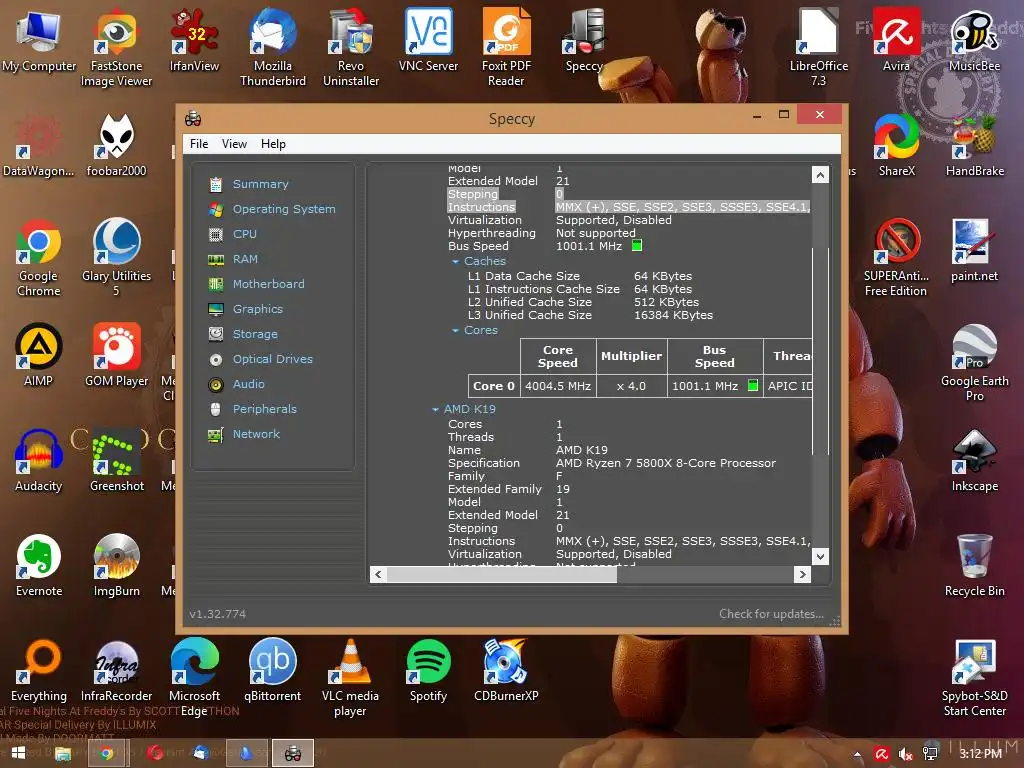Select Optical Drives section
The image size is (1024, 768).
272,359
